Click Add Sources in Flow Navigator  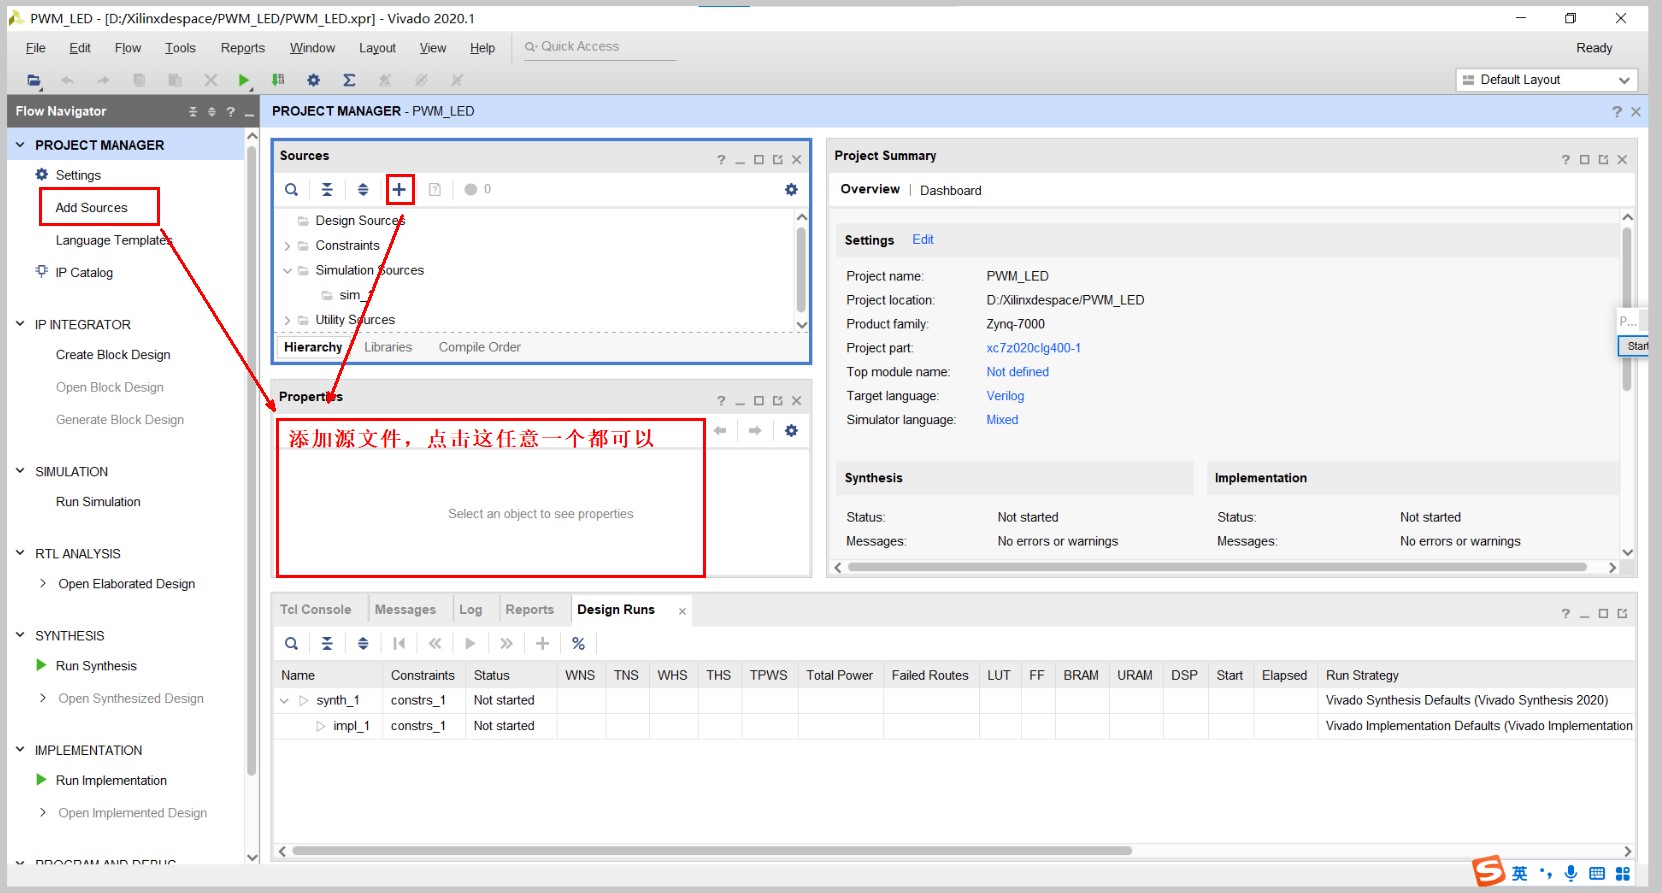click(x=92, y=207)
